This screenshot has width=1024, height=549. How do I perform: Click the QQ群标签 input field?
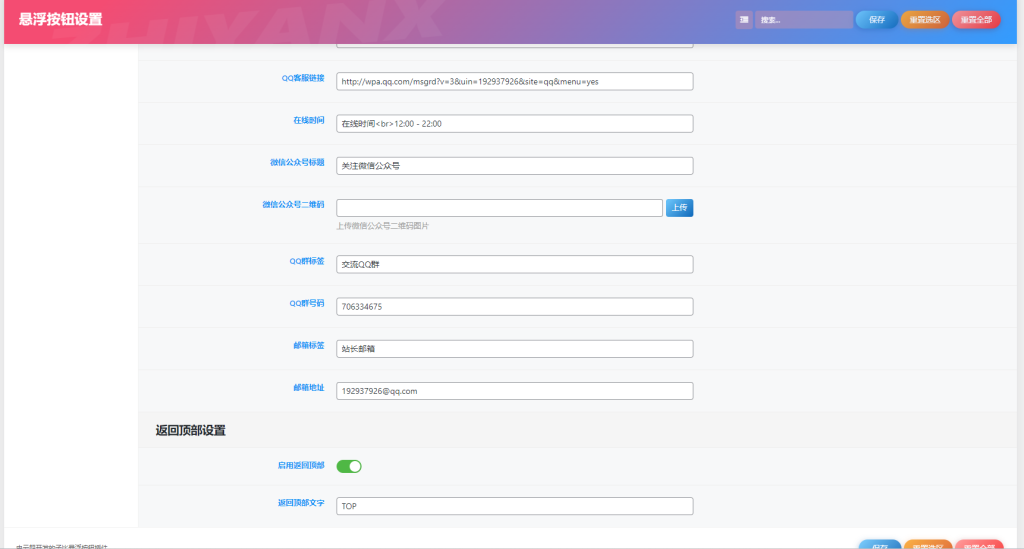514,265
